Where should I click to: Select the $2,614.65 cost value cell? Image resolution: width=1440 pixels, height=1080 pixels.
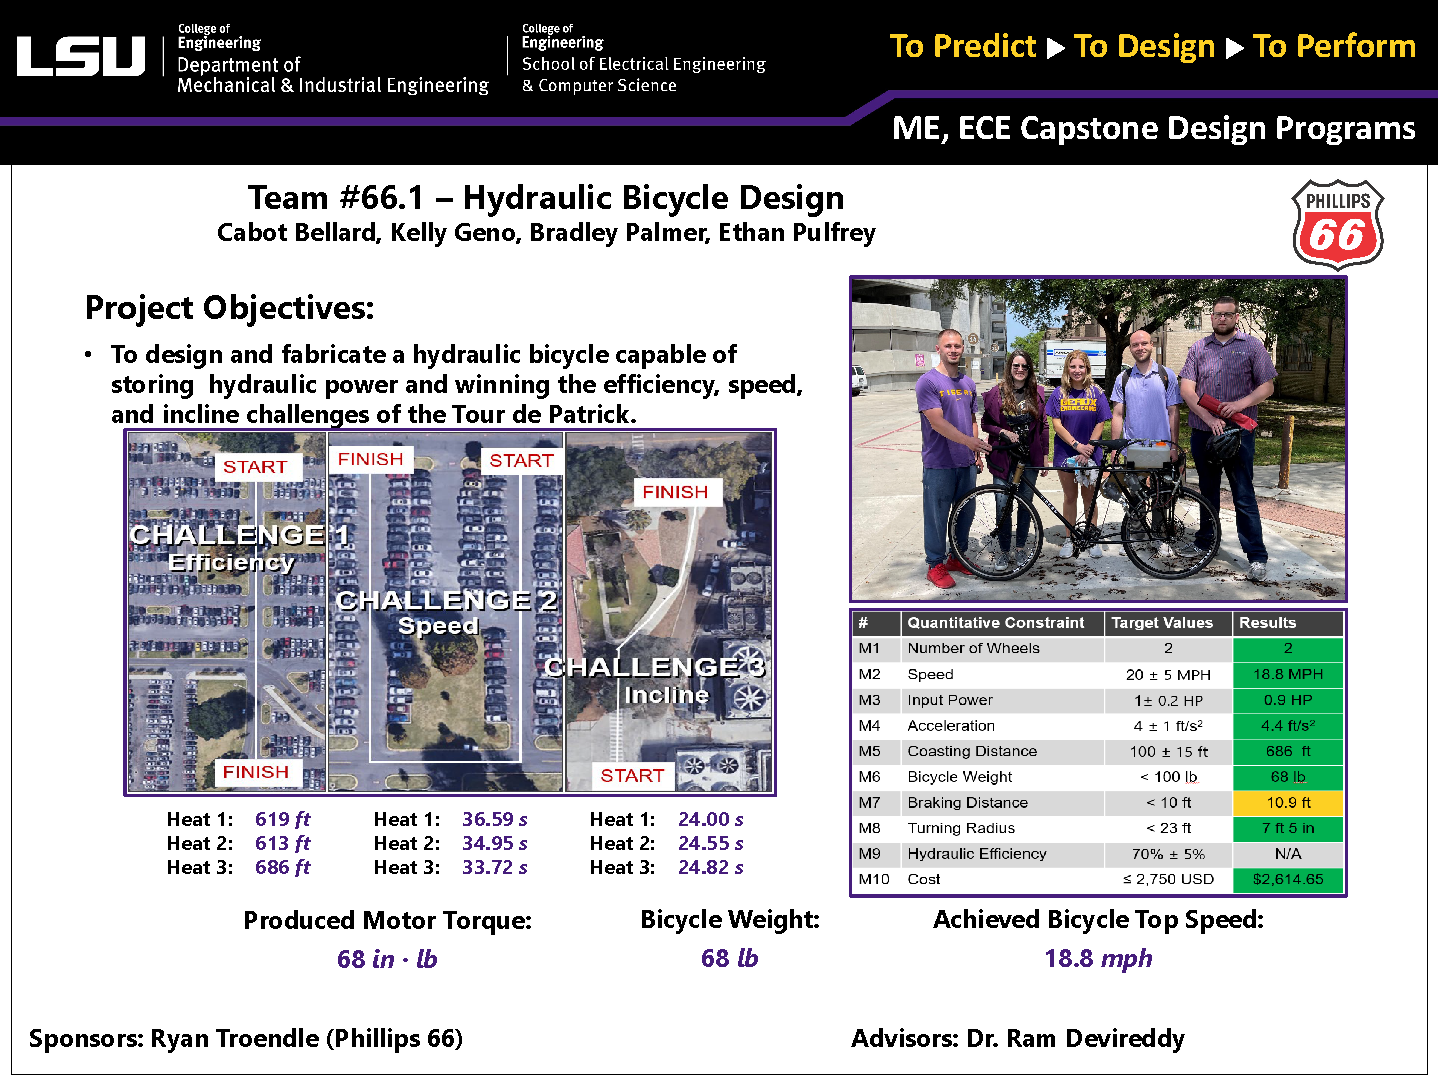coord(1288,879)
